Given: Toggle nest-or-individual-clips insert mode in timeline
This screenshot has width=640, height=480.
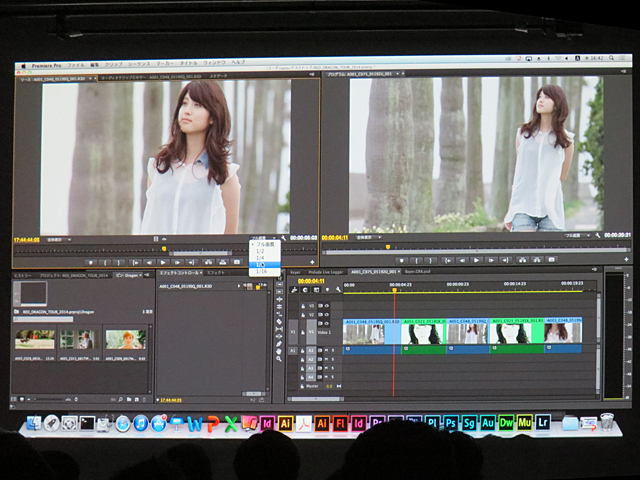Looking at the screenshot, I should pyautogui.click(x=294, y=290).
